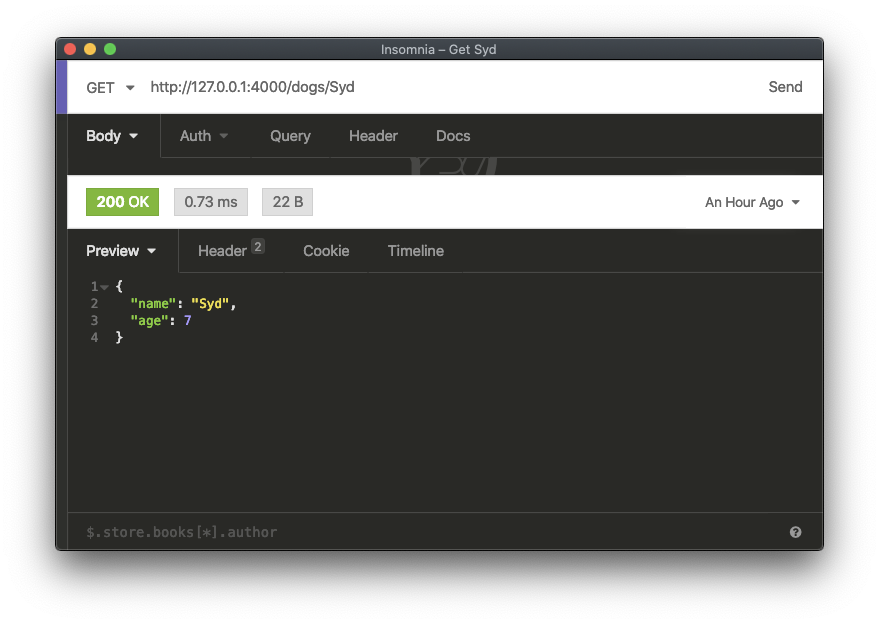Viewport: 879px width, 624px height.
Task: Open the Body type dropdown
Action: (112, 136)
